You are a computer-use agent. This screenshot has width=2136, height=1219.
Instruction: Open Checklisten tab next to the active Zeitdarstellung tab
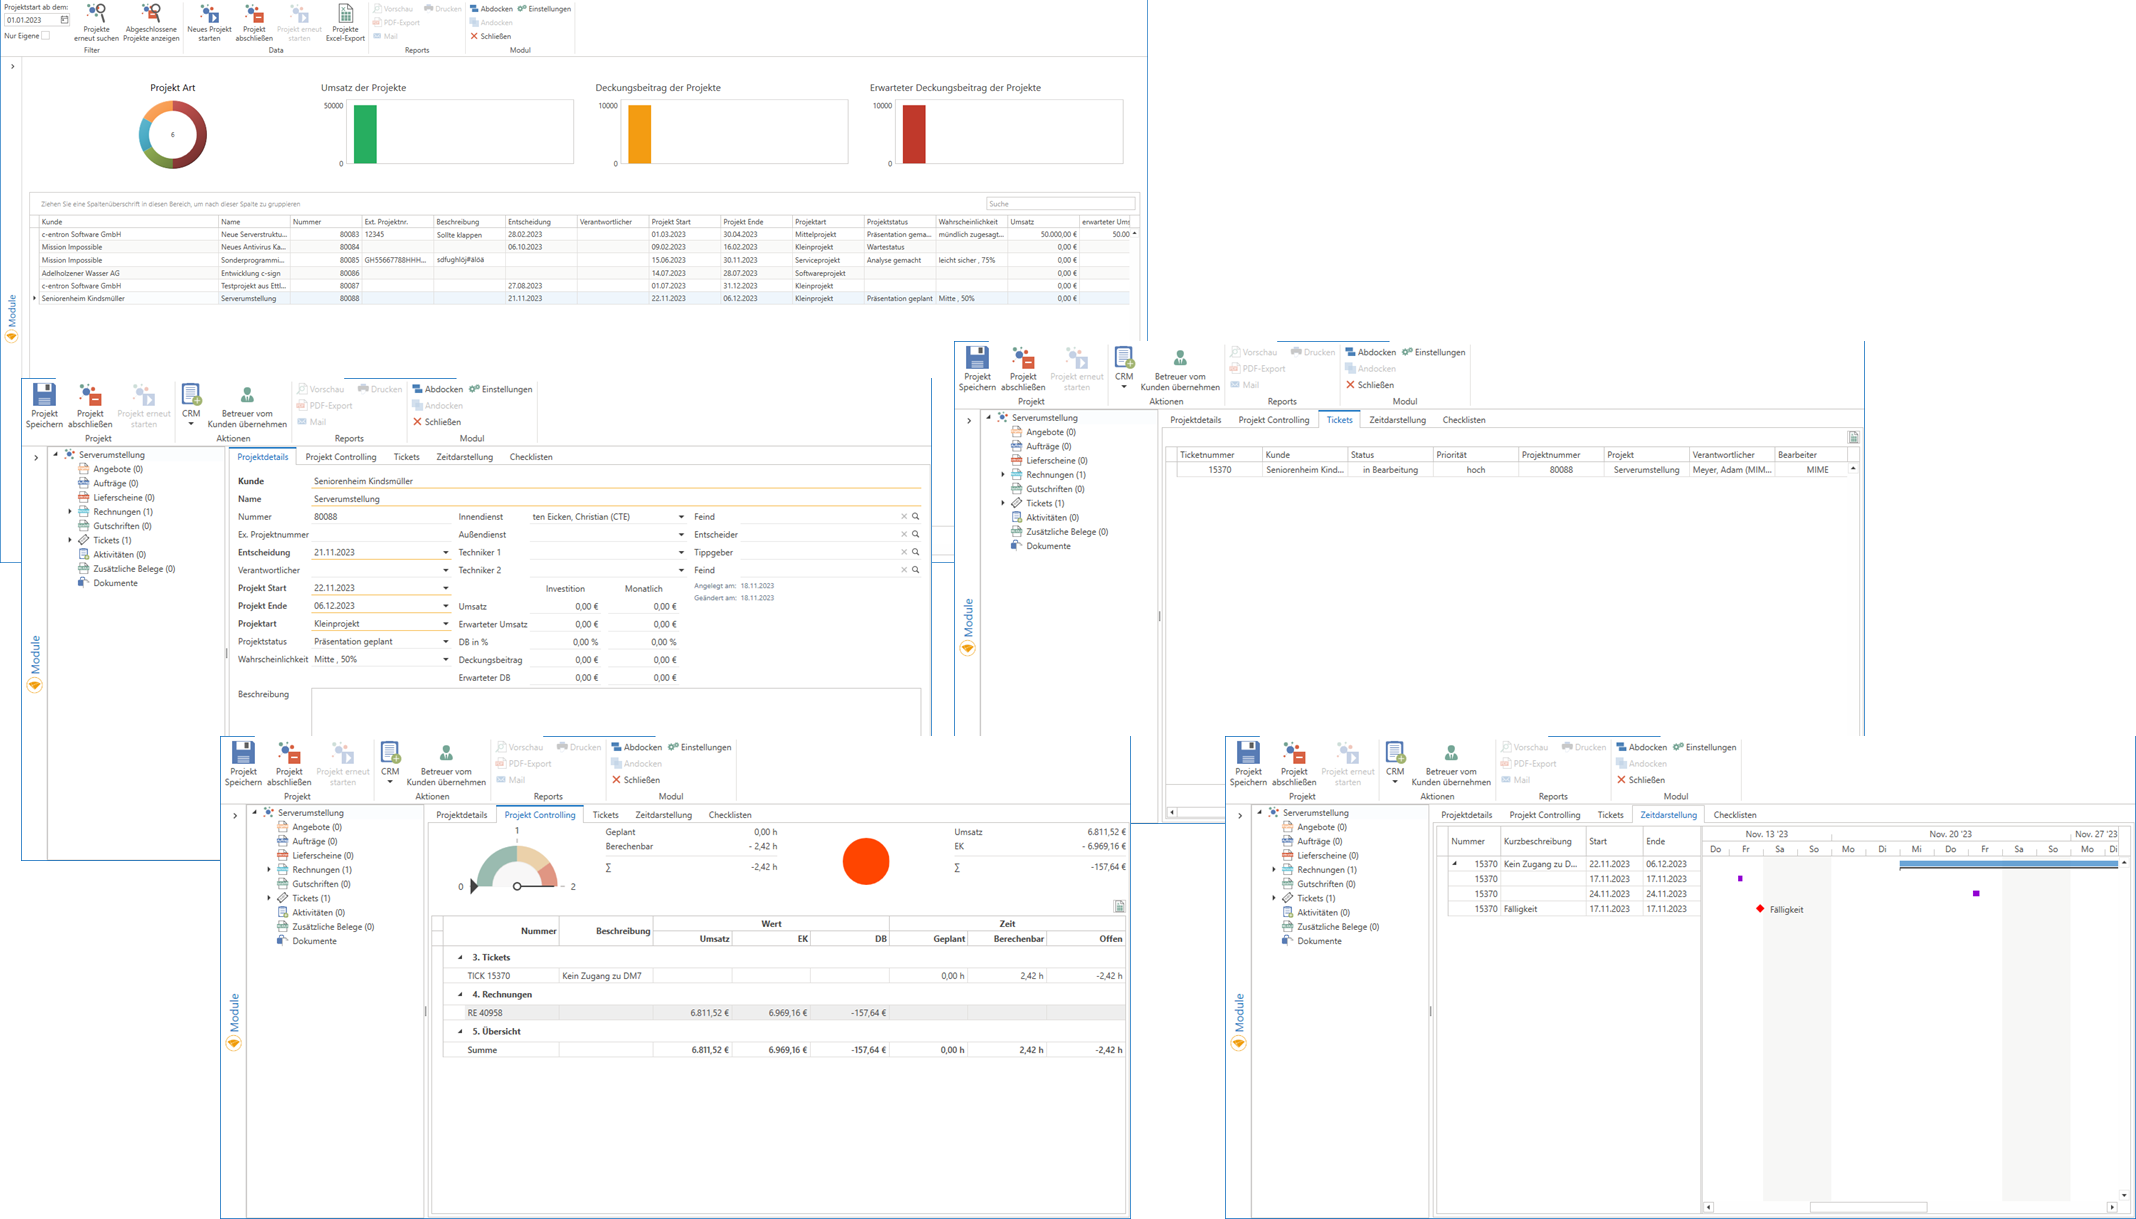point(1734,815)
